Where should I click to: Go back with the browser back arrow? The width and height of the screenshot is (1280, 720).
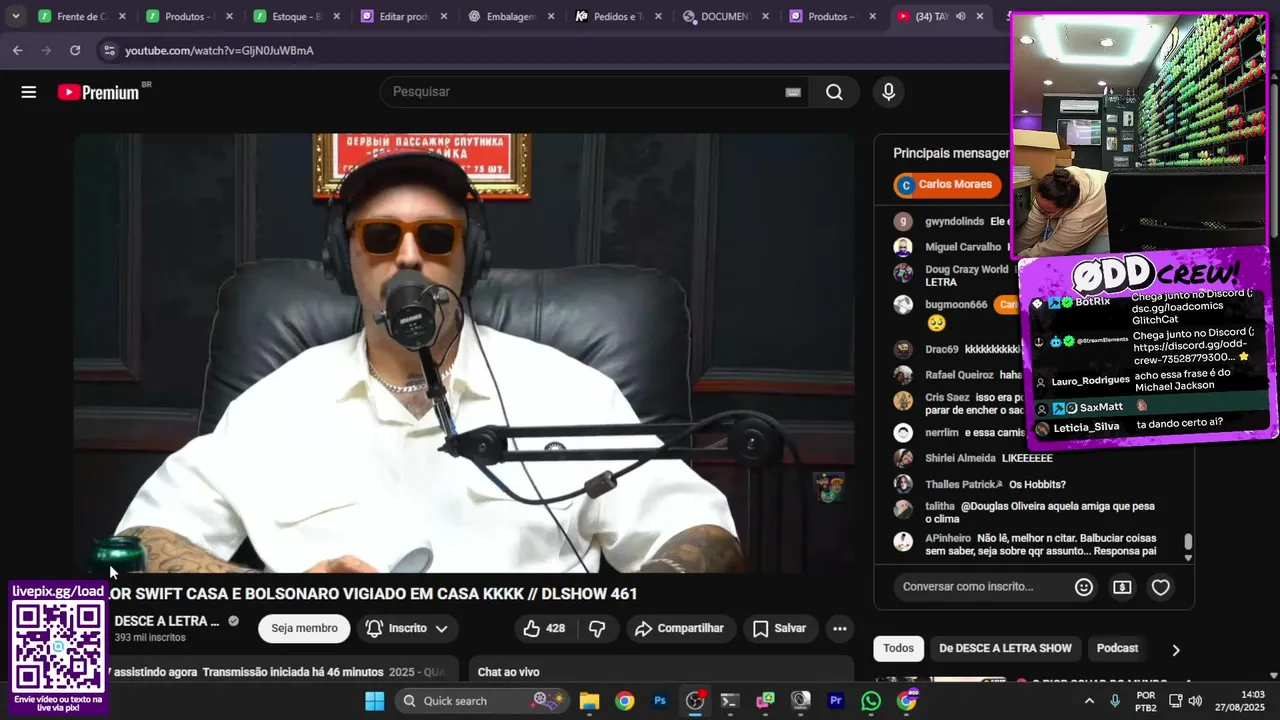(18, 50)
